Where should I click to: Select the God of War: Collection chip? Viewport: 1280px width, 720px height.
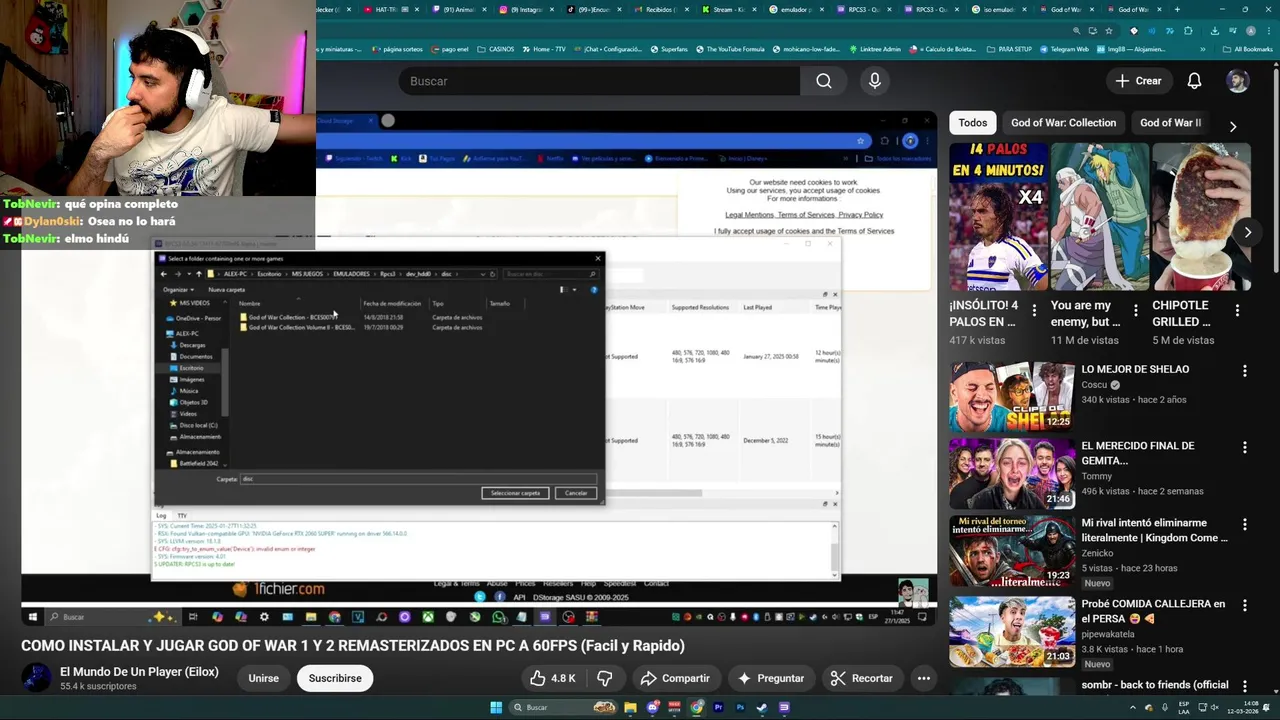[1063, 123]
